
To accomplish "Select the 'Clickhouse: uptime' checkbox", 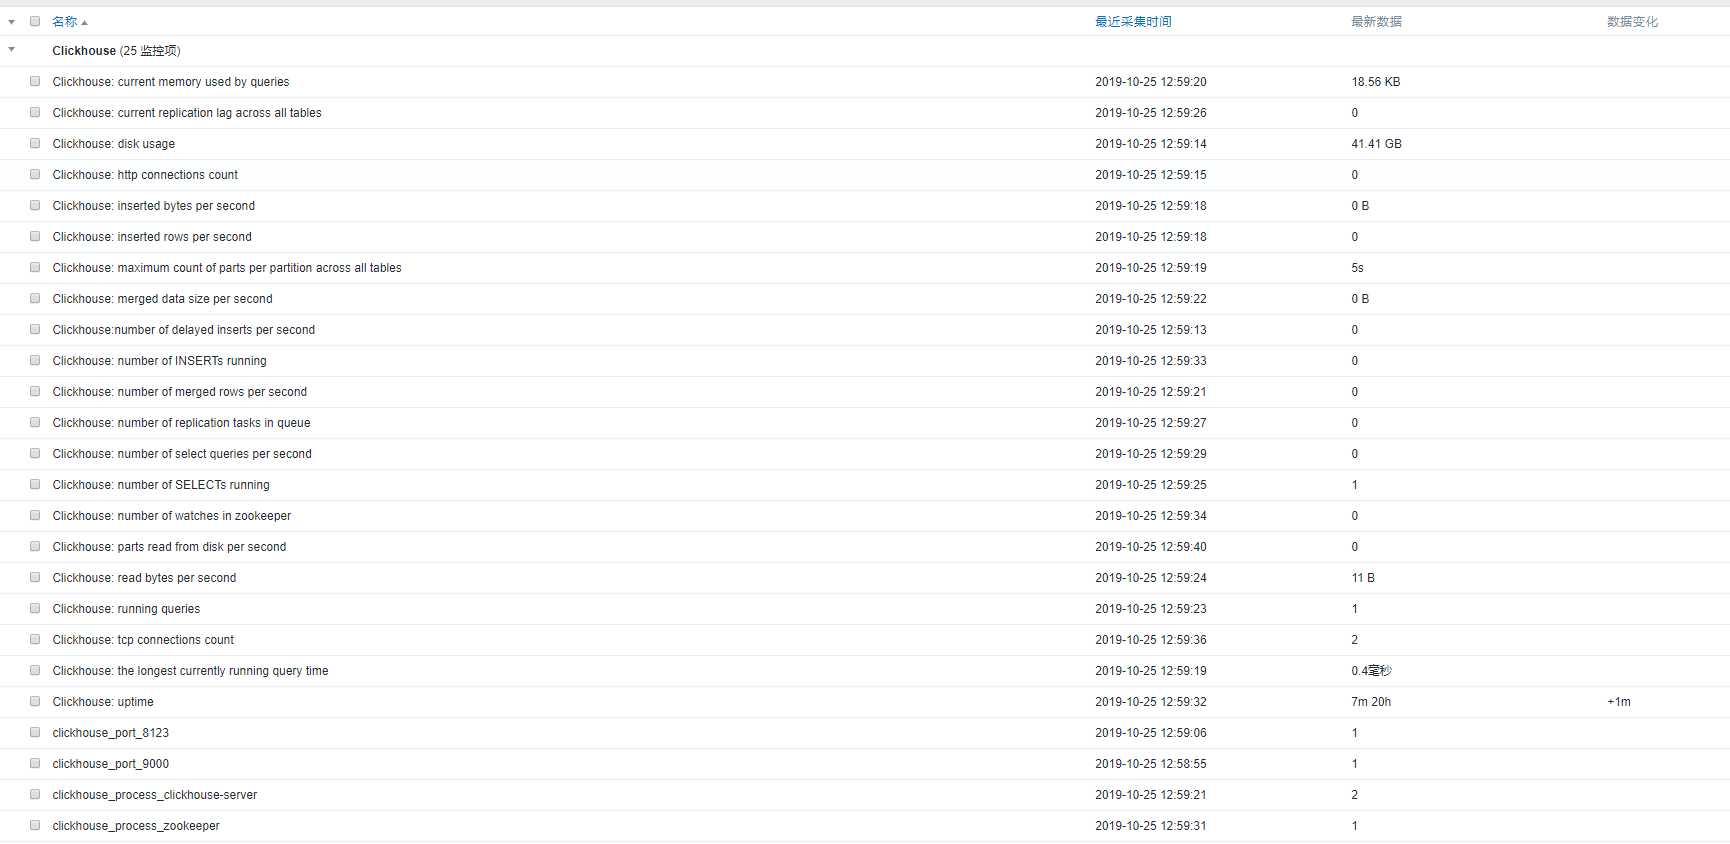I will 35,701.
